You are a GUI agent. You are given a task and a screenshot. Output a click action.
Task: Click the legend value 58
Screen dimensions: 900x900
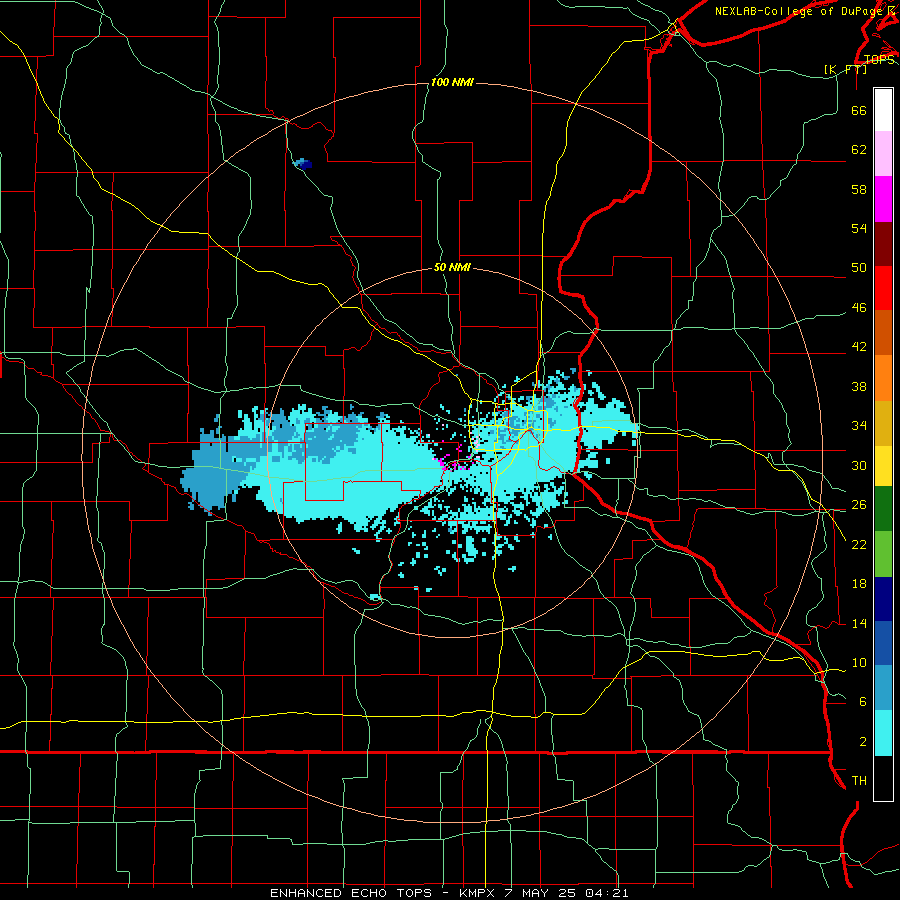pos(859,189)
